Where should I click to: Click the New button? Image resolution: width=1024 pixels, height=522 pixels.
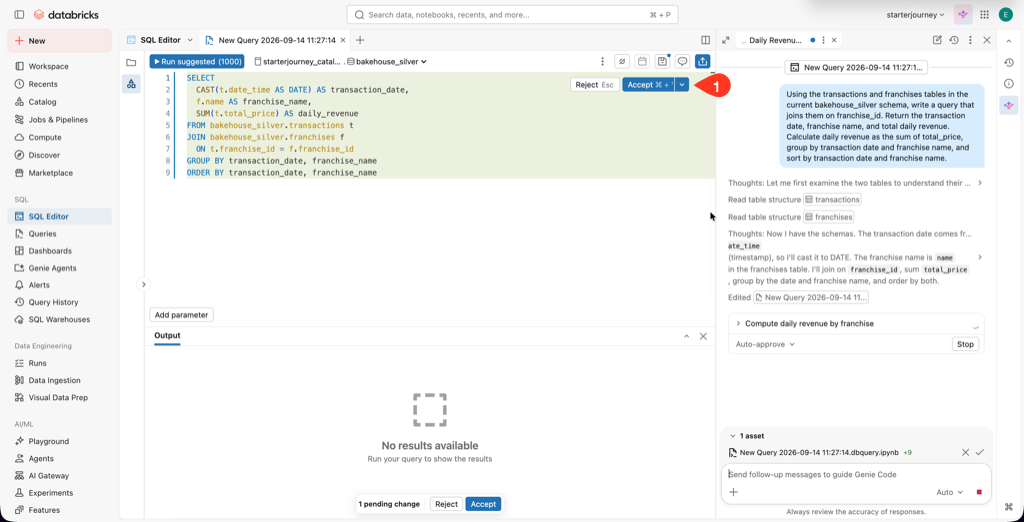pyautogui.click(x=59, y=41)
